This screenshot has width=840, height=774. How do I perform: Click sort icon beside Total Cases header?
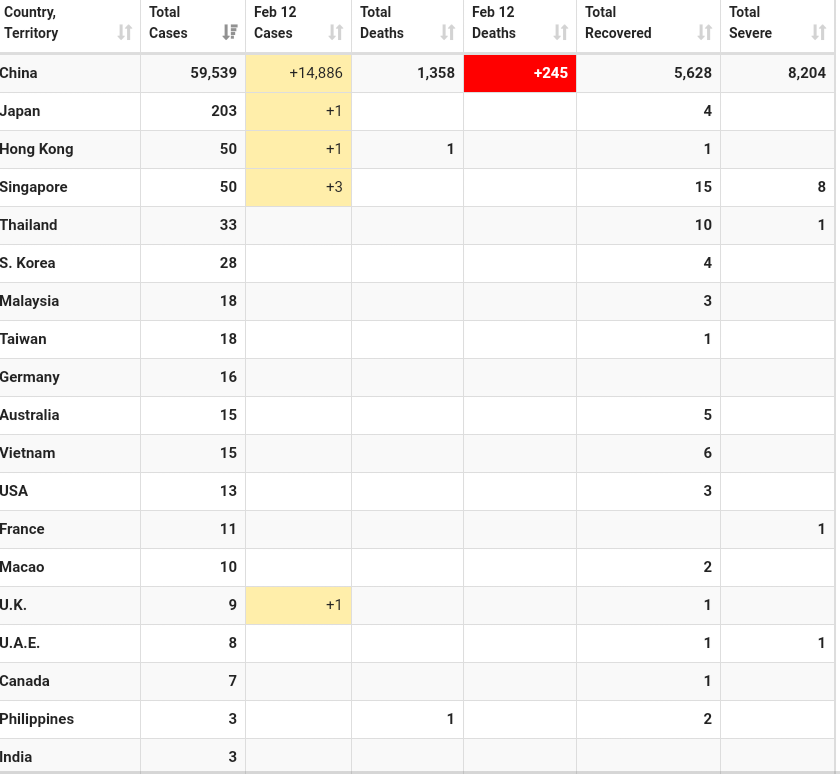230,33
